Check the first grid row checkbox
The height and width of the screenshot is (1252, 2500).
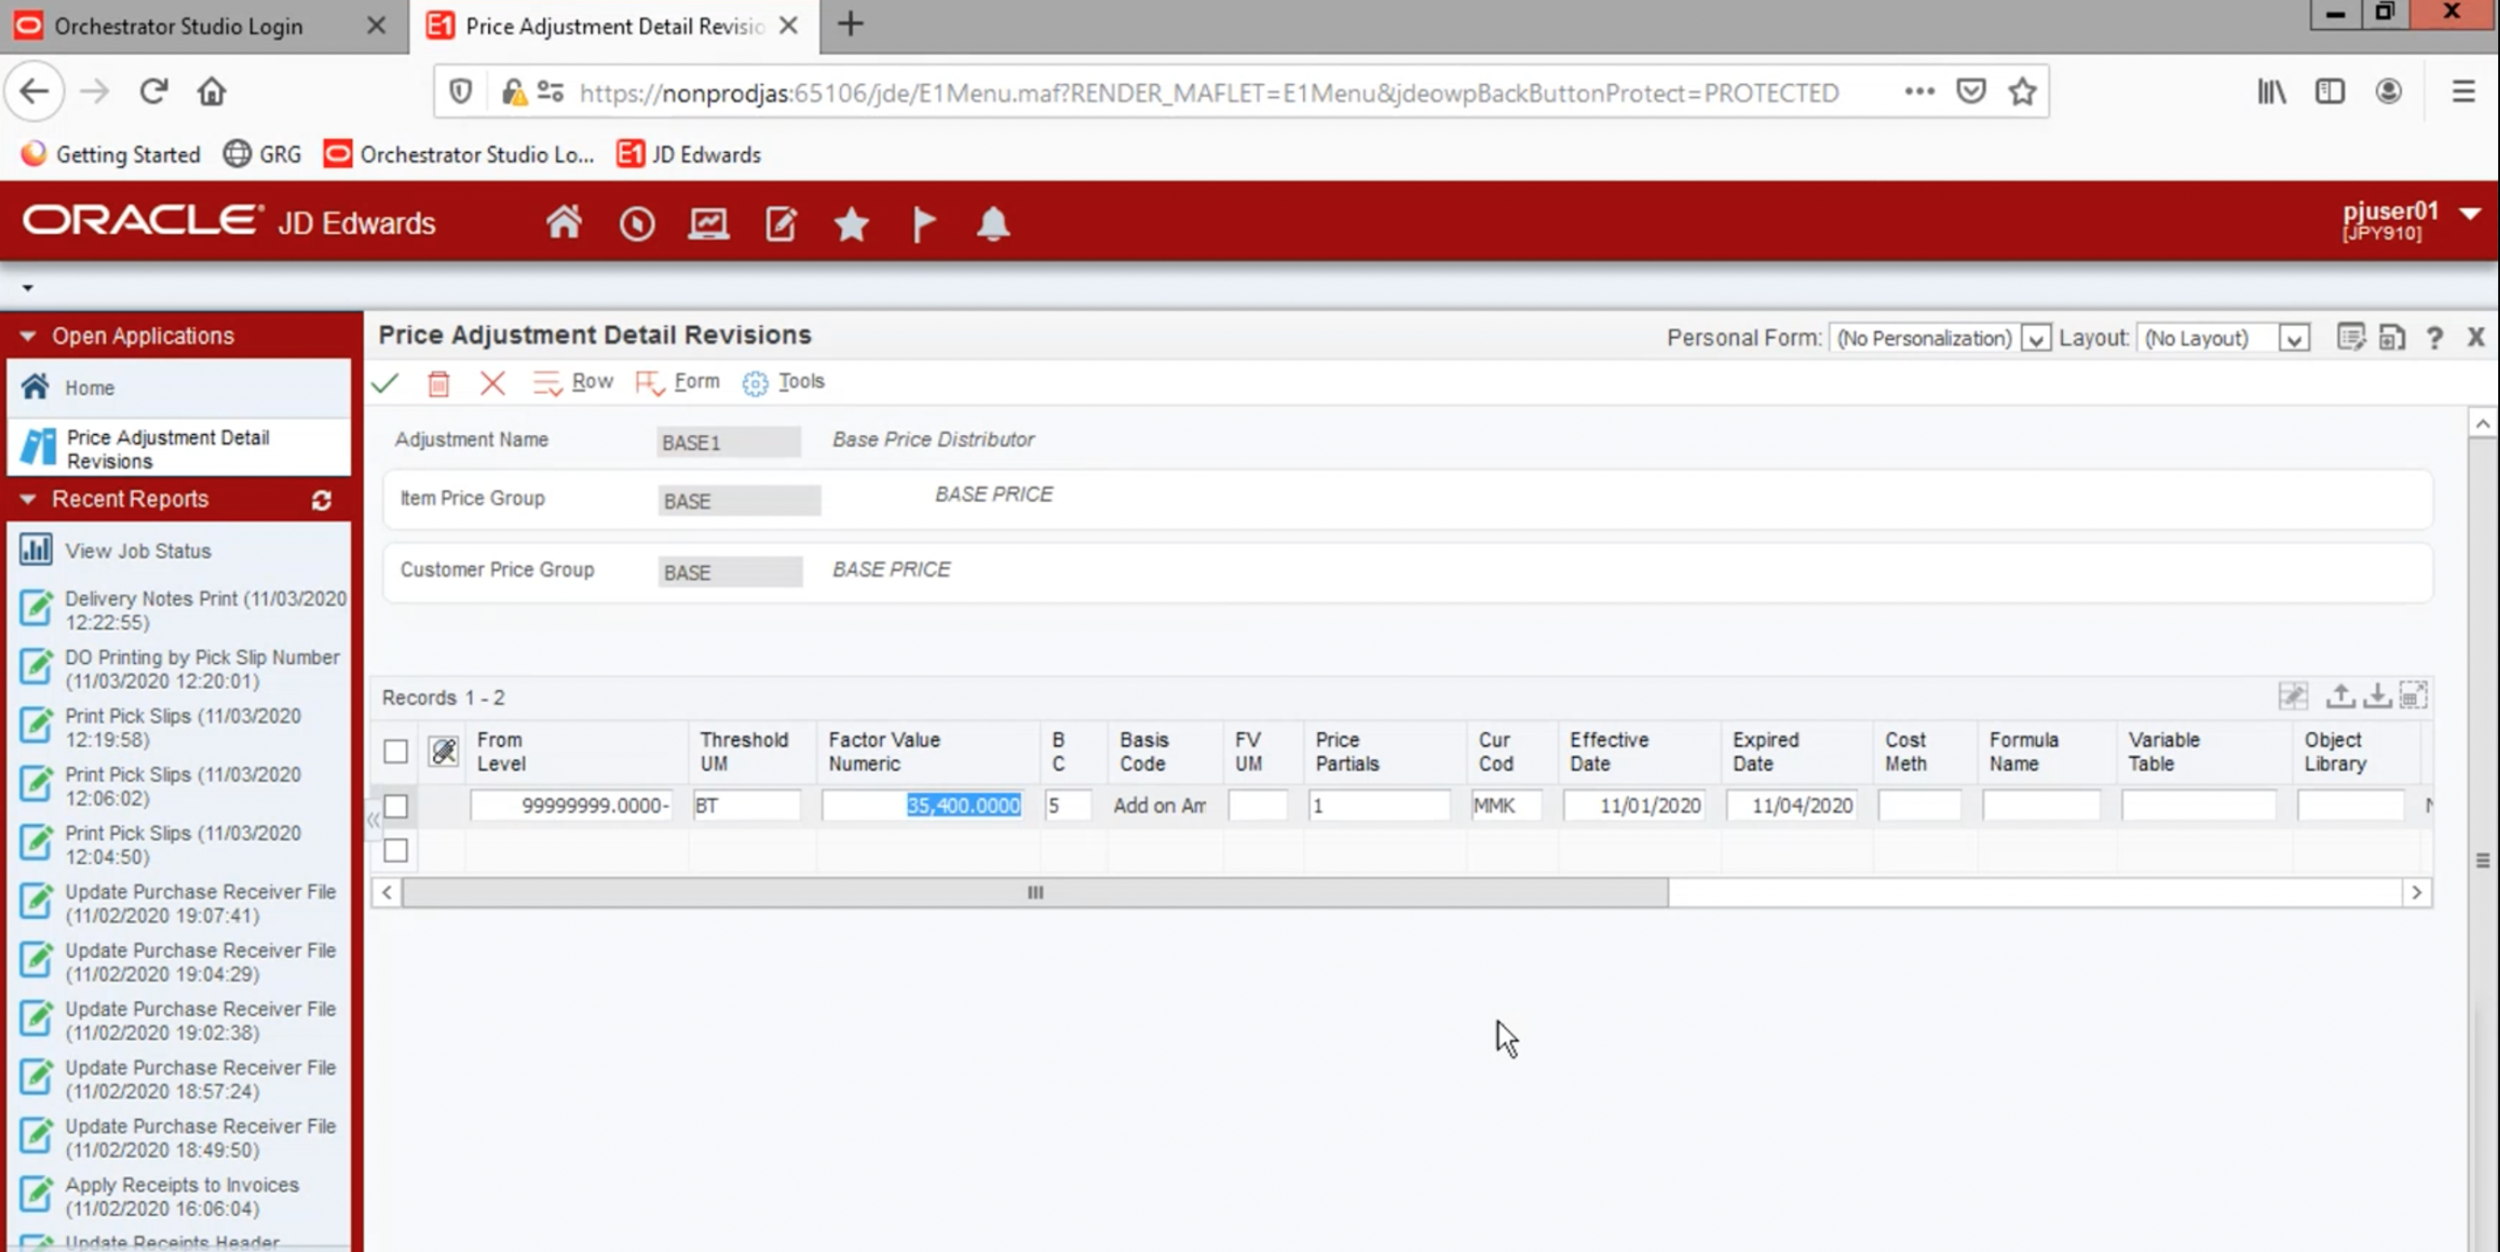[x=396, y=806]
